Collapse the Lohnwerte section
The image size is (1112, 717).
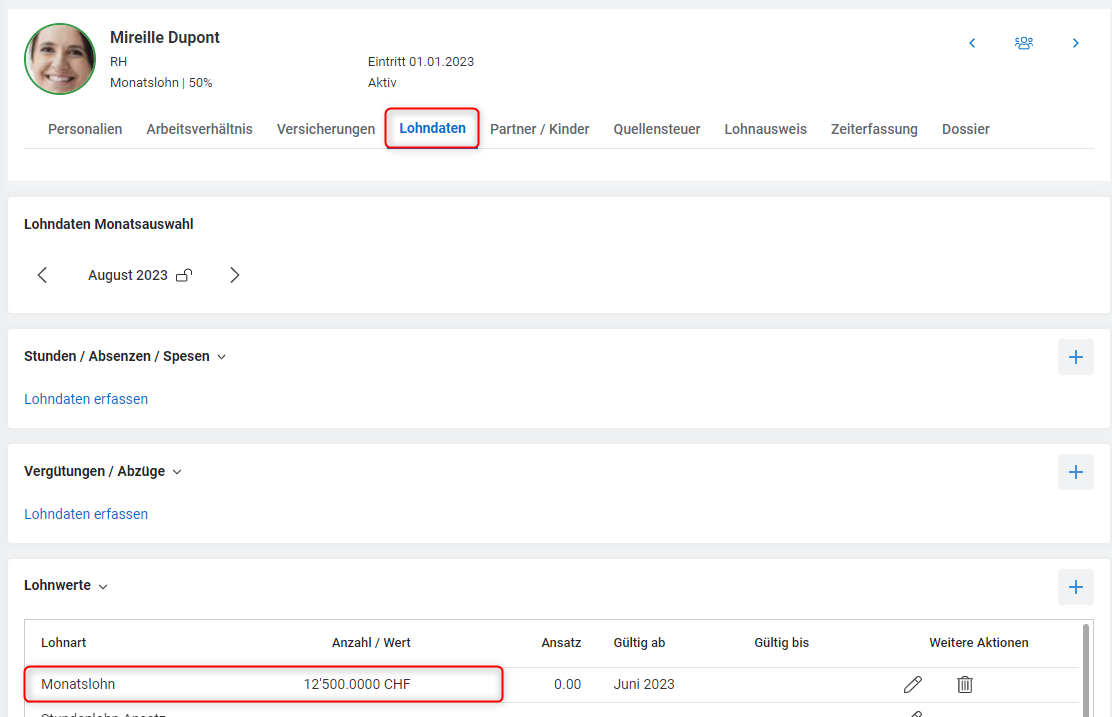point(103,587)
